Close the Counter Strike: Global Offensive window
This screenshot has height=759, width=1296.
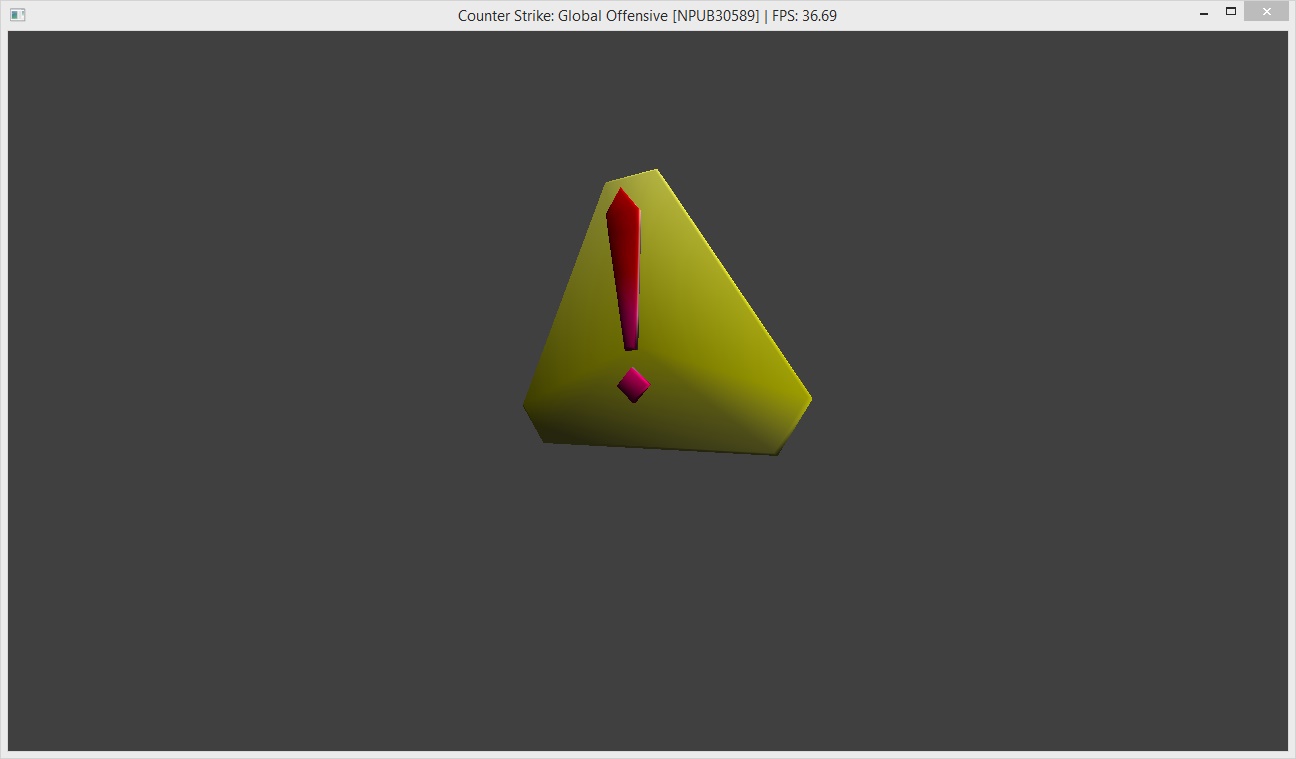tap(1266, 12)
